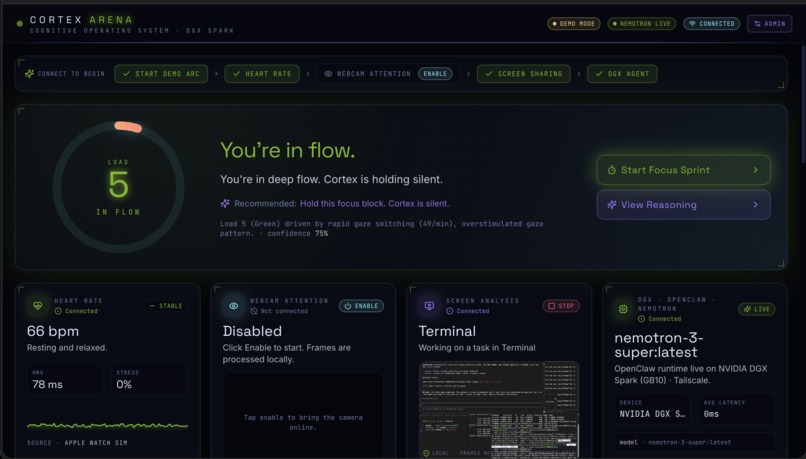The width and height of the screenshot is (806, 459).
Task: Toggle the Demo Mode badge
Action: pyautogui.click(x=574, y=24)
